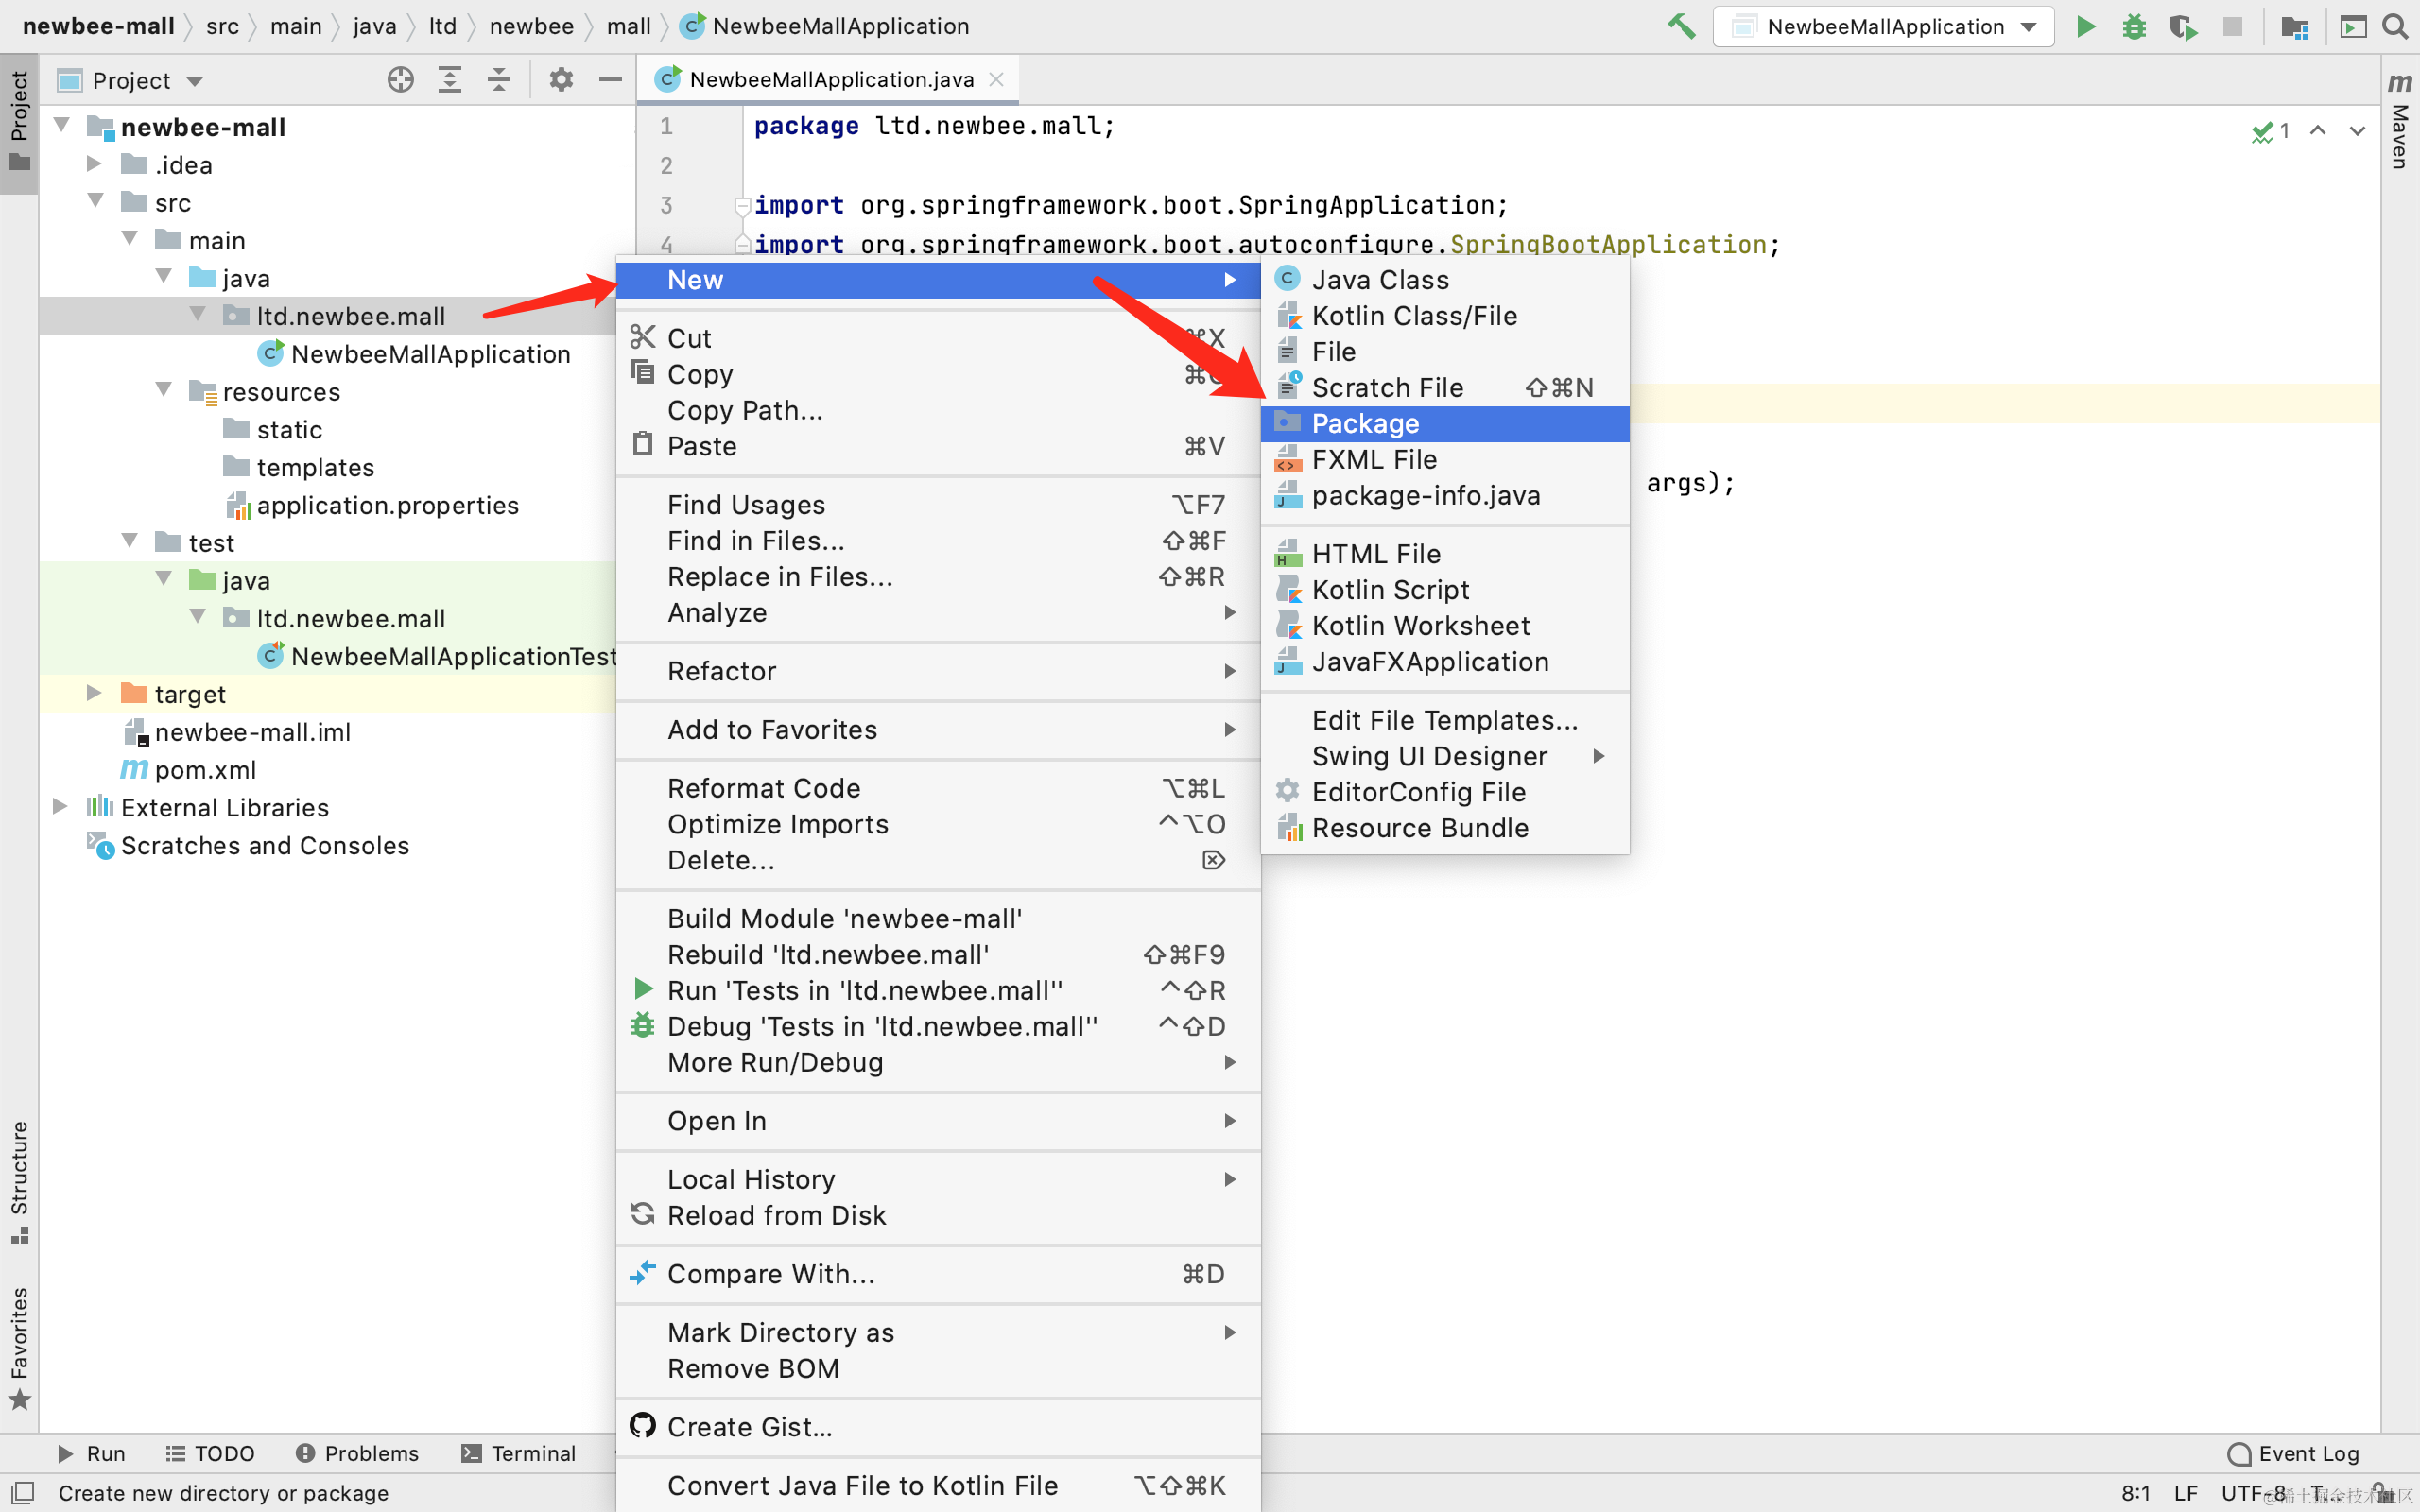Toggle the Maven side tool window
The height and width of the screenshot is (1512, 2420).
click(2399, 120)
